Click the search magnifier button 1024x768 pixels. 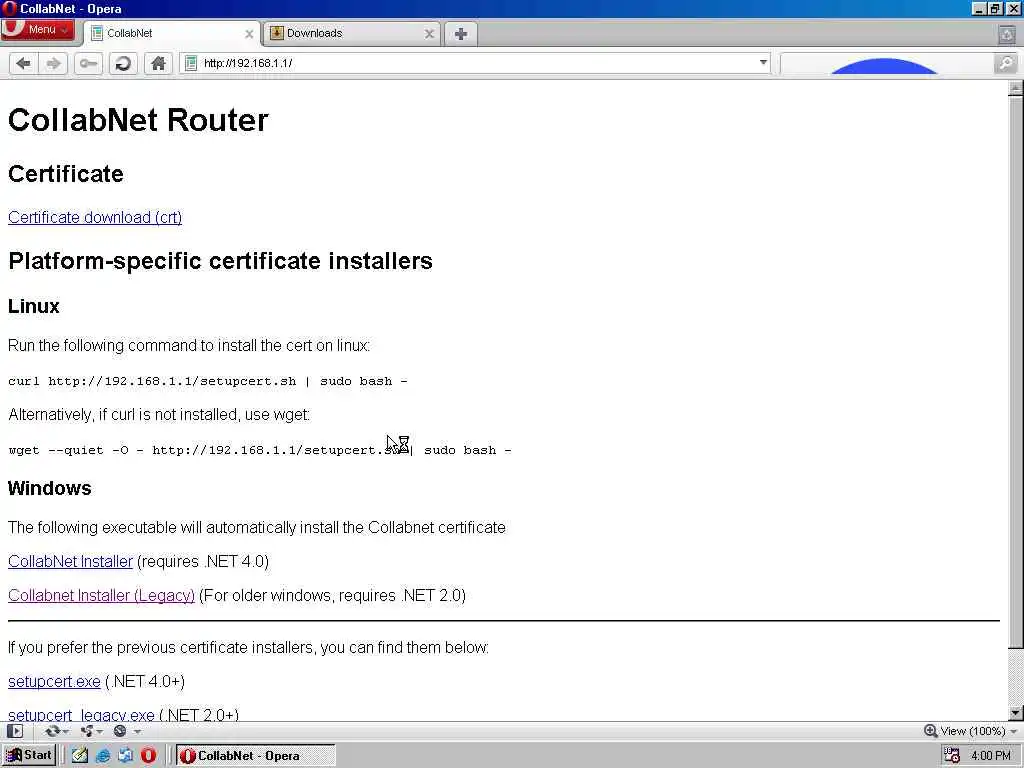[1006, 63]
